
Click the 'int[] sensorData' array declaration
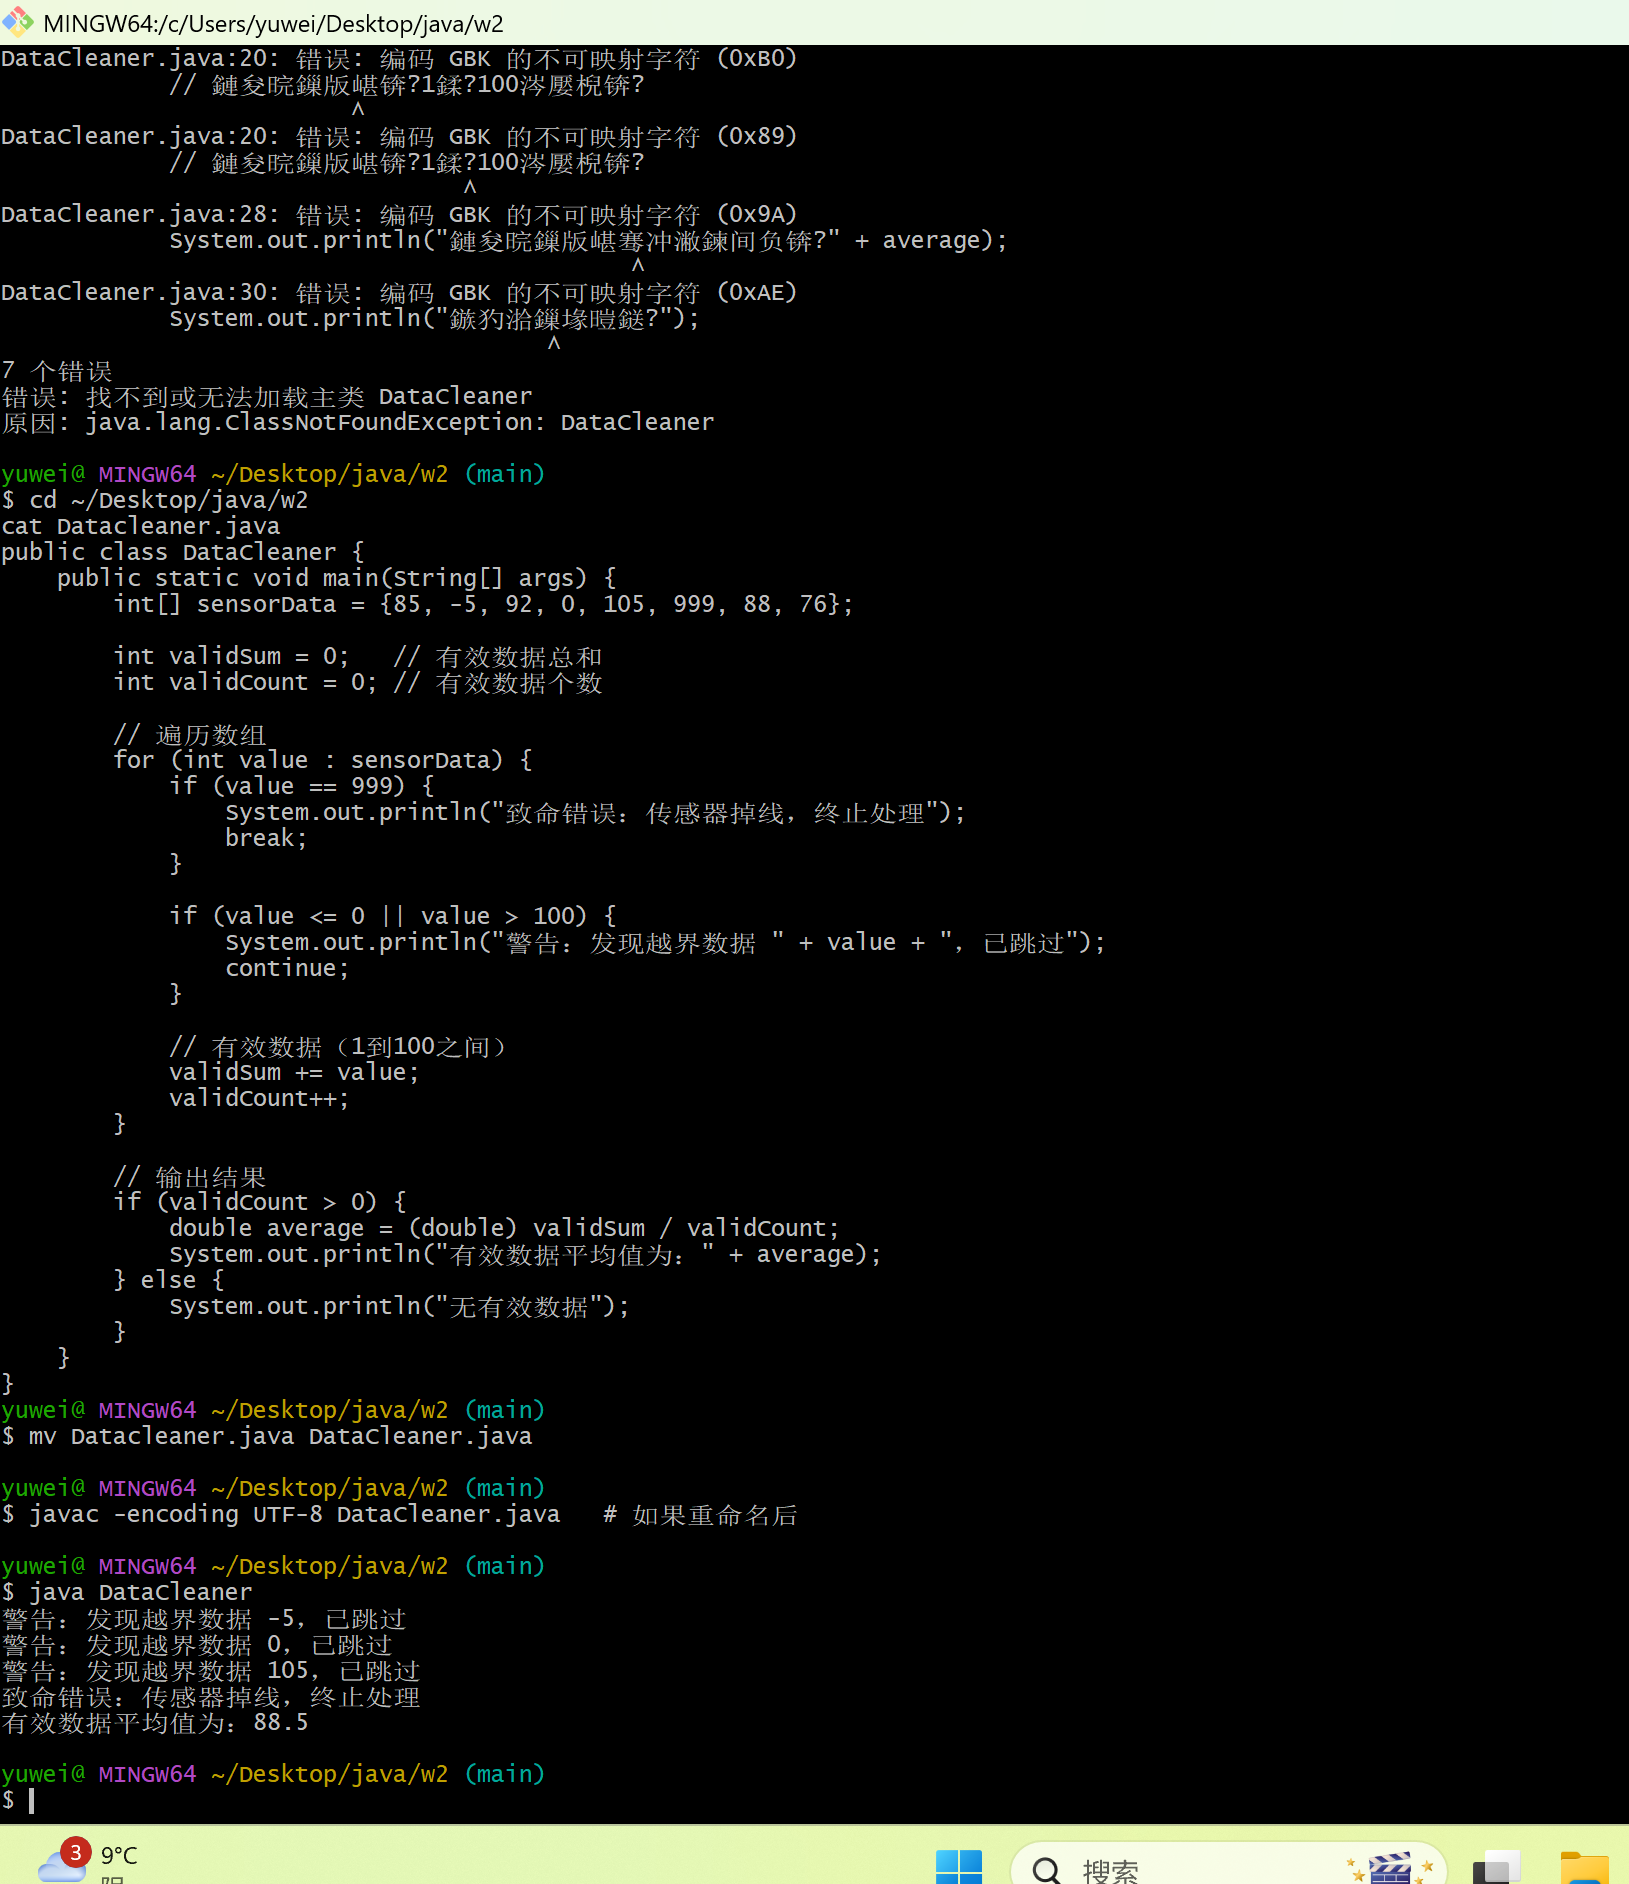click(482, 604)
